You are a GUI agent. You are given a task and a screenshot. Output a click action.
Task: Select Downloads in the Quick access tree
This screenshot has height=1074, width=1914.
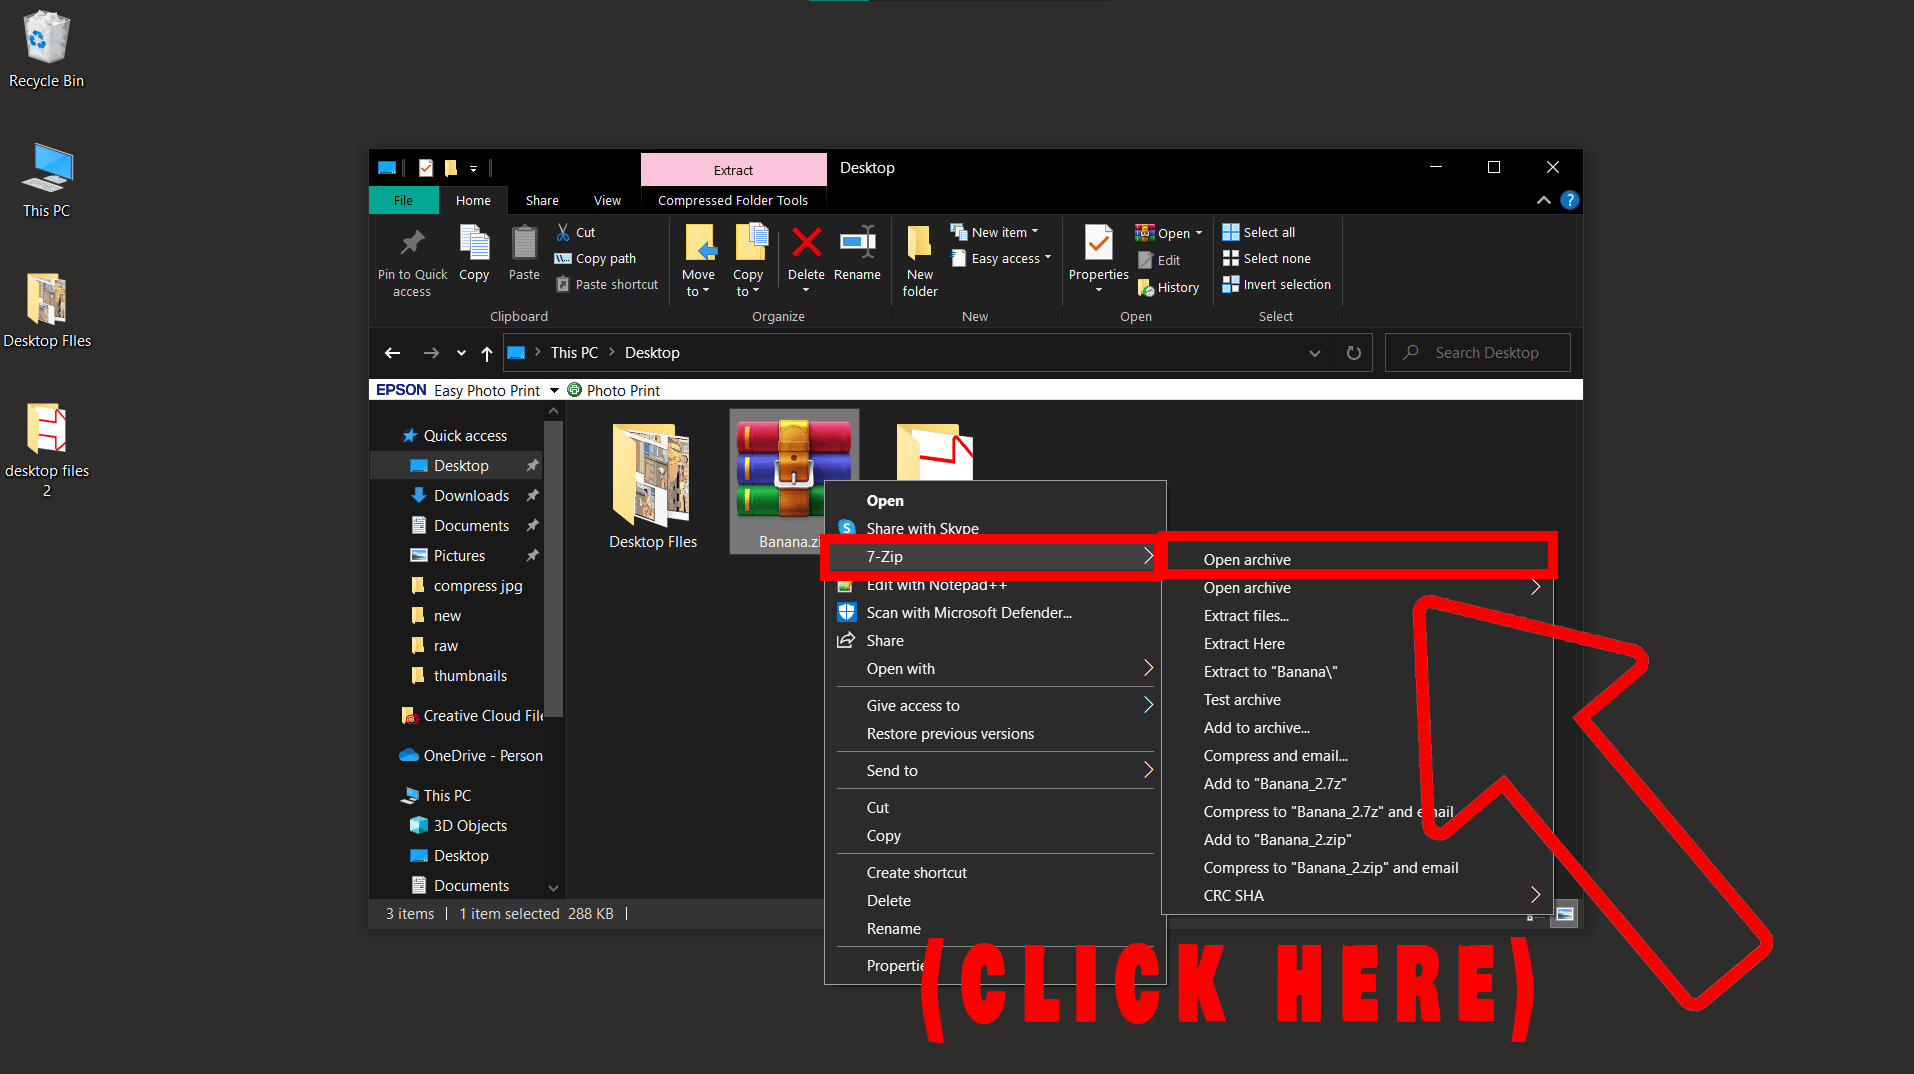click(471, 496)
